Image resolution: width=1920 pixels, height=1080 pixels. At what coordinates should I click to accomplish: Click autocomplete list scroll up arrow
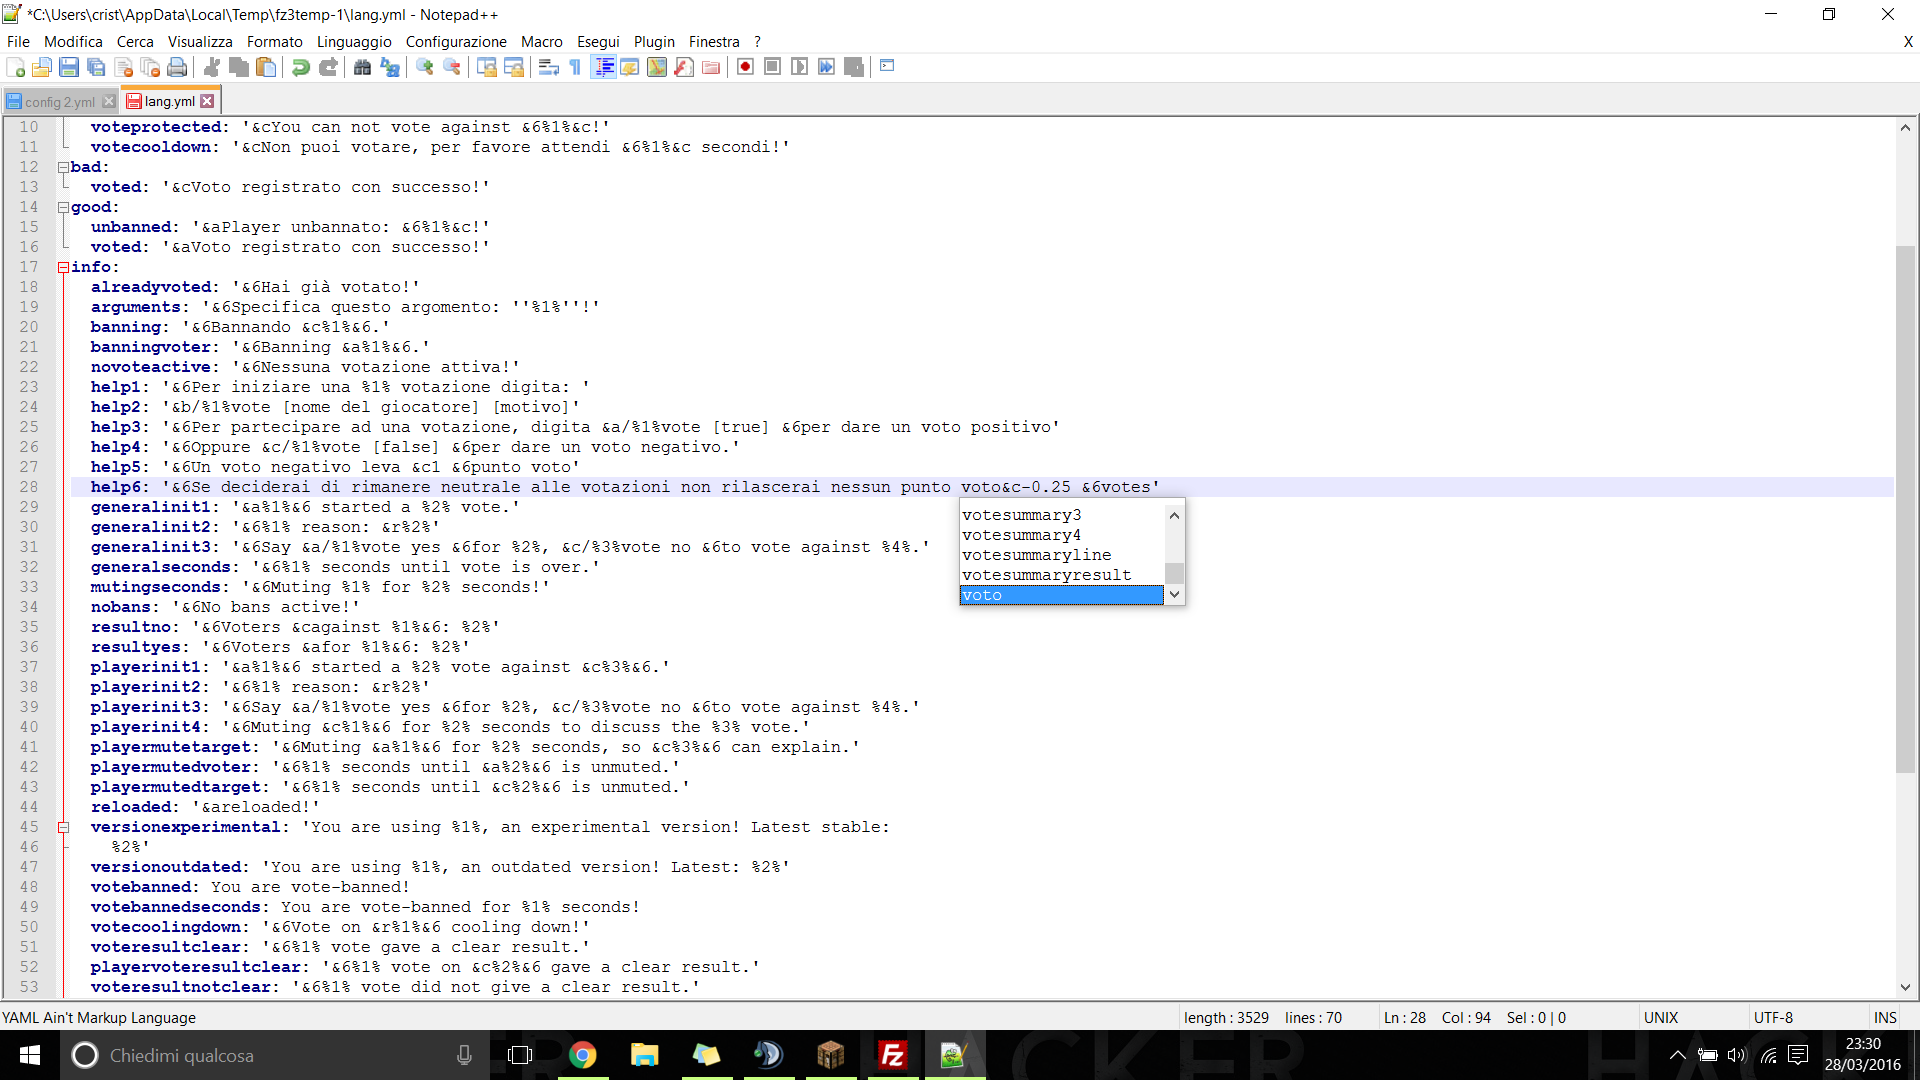1174,514
